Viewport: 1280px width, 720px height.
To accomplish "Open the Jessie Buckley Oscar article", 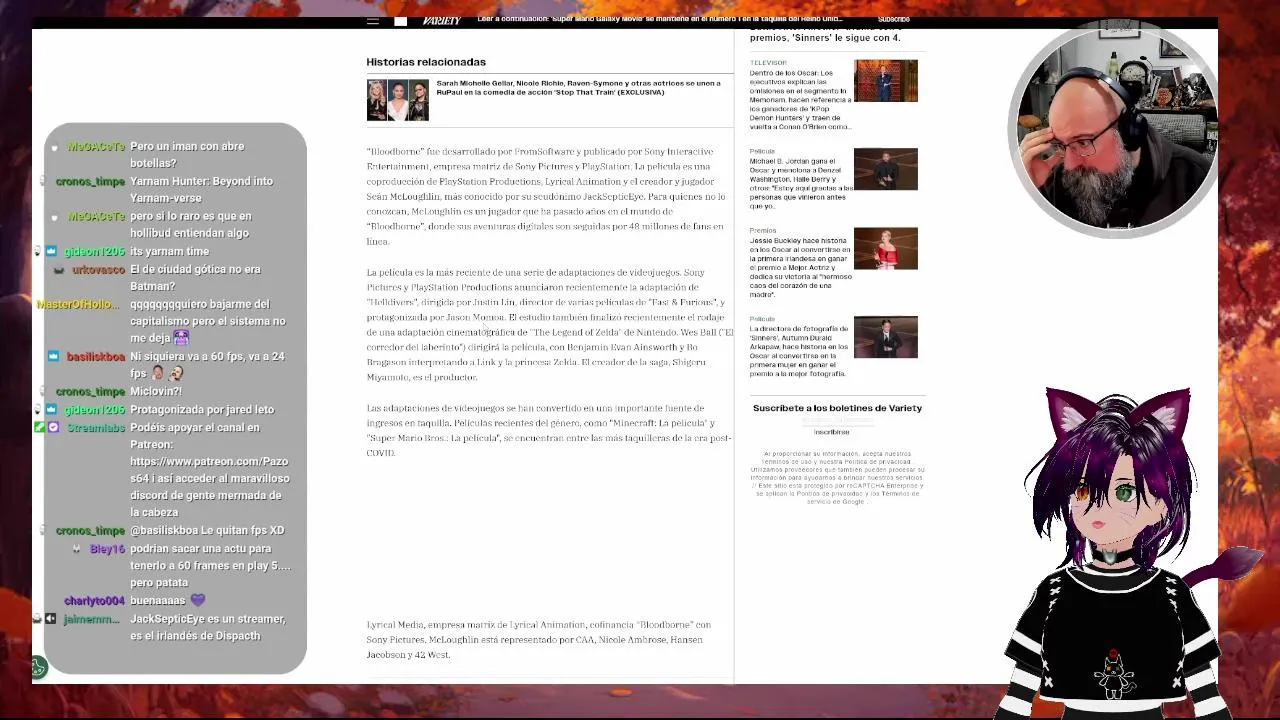I will 800,267.
